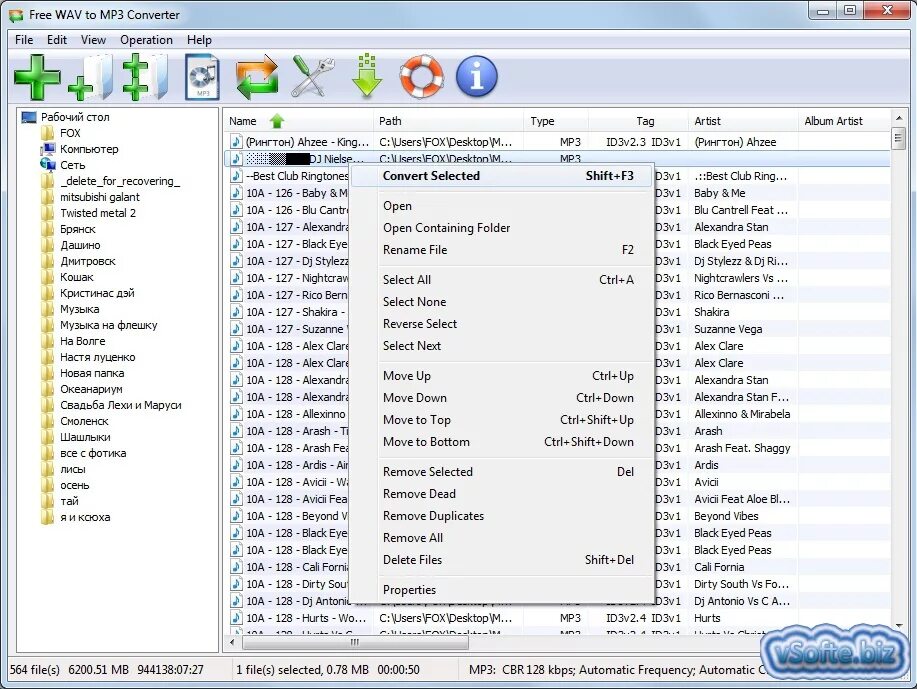917x689 pixels.
Task: Choose Select All in context menu
Action: (502, 280)
